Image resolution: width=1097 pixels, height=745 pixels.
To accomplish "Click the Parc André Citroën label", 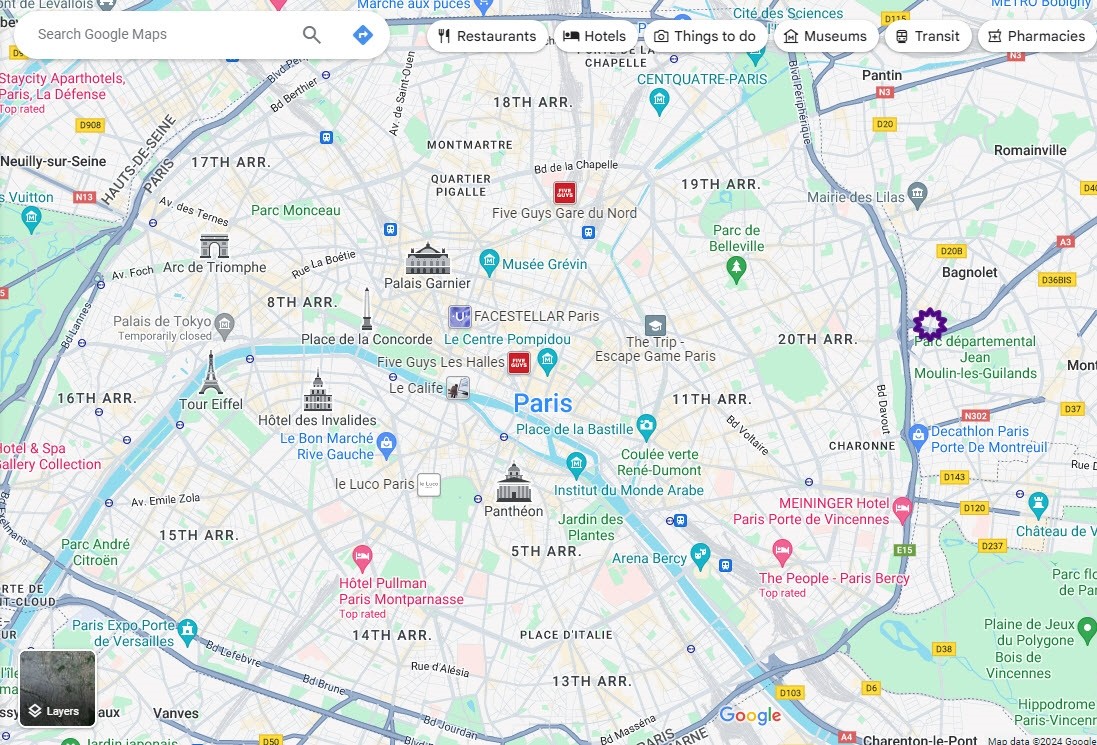I will (x=95, y=552).
